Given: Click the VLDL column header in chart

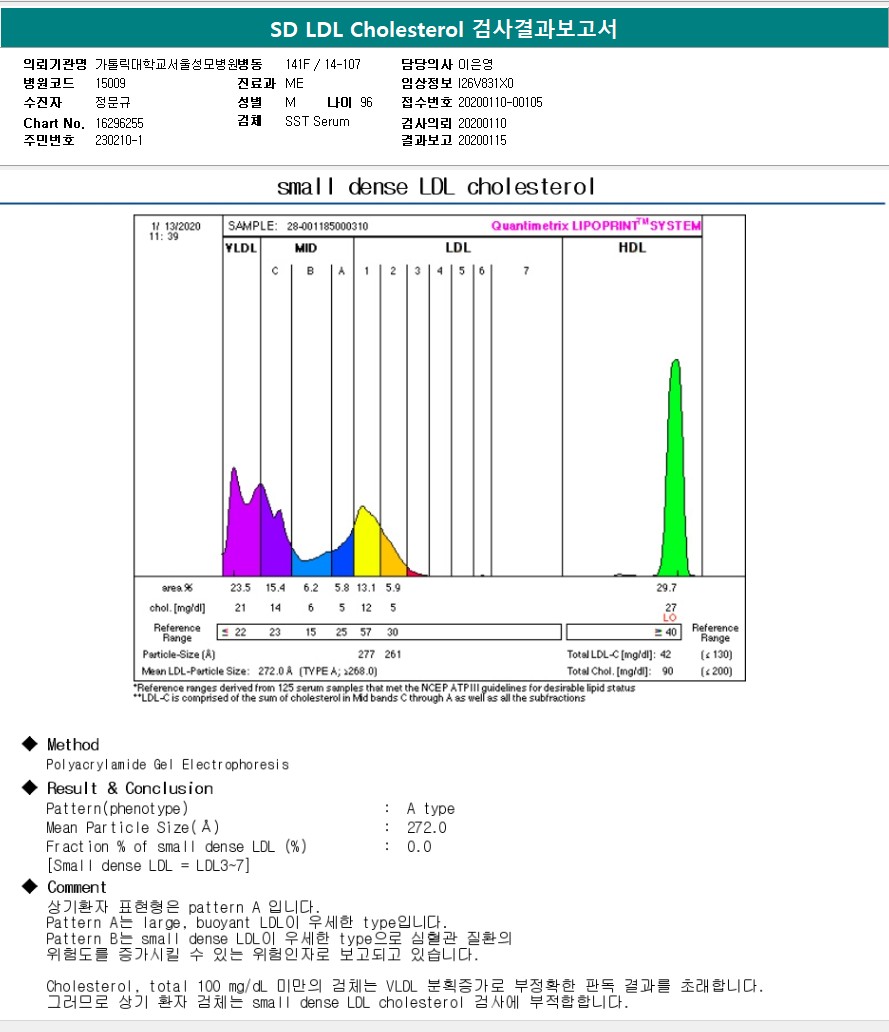Looking at the screenshot, I should point(241,247).
